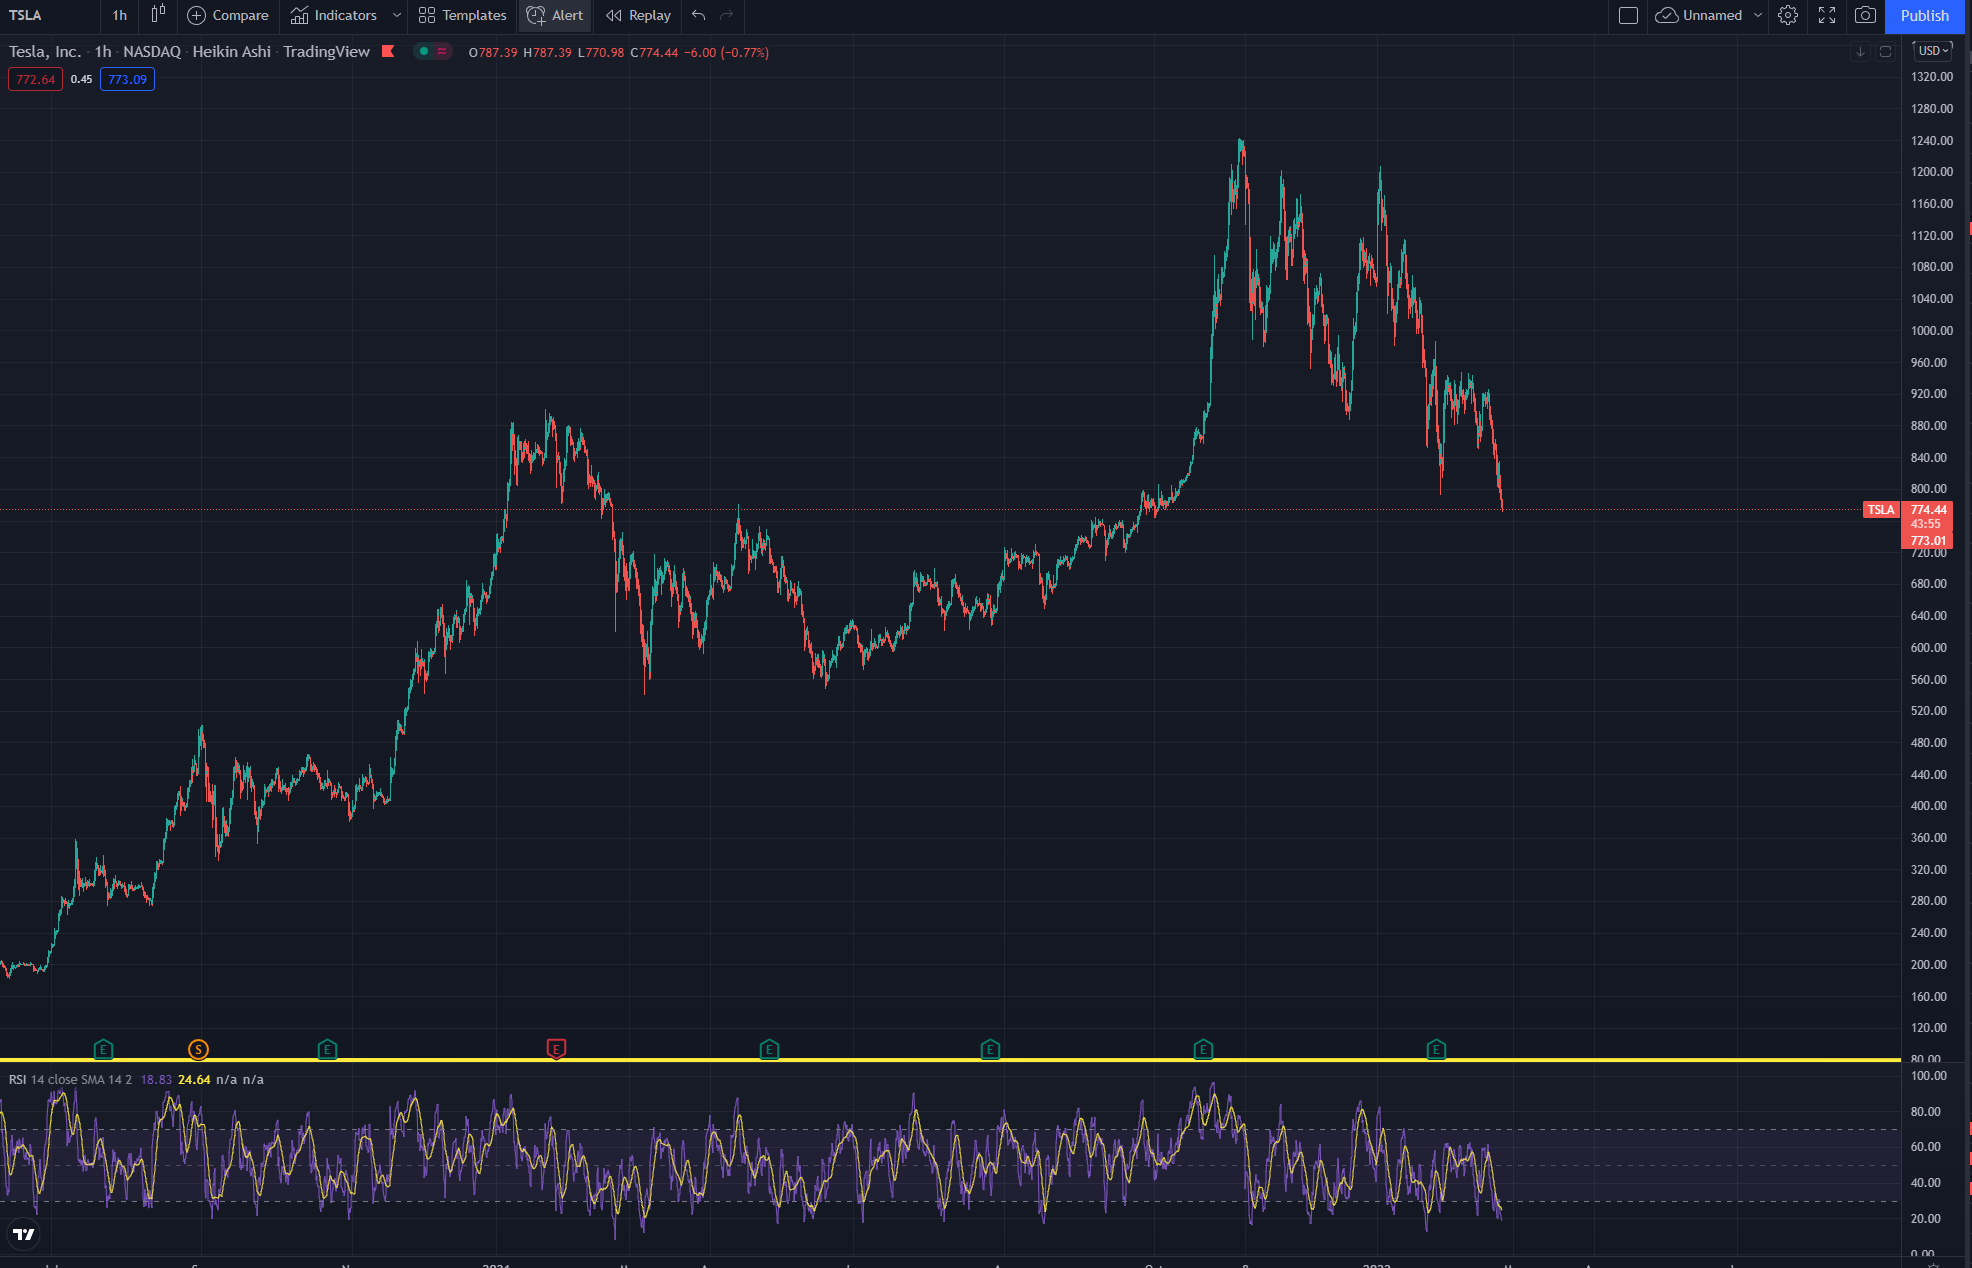Start bar Replay mode
This screenshot has width=1972, height=1268.
(x=638, y=15)
